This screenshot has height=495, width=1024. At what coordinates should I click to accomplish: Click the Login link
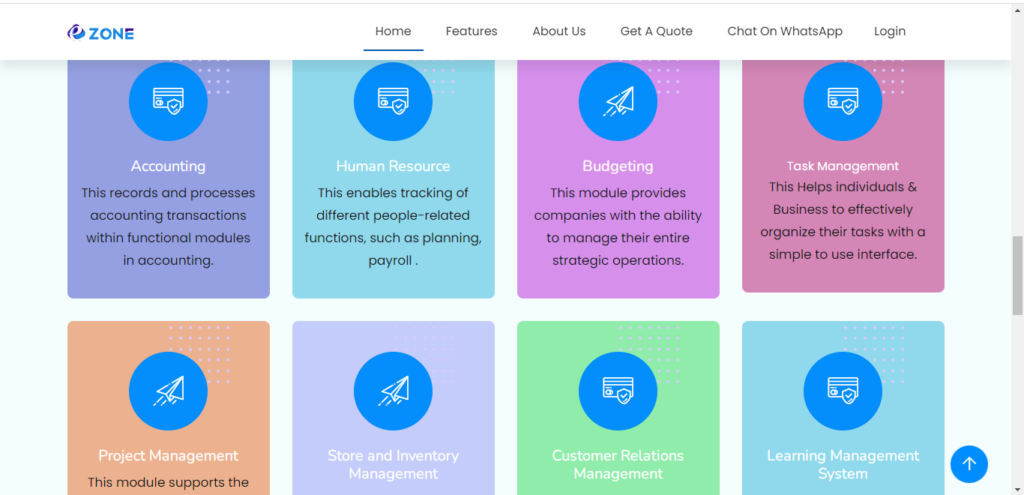click(889, 31)
